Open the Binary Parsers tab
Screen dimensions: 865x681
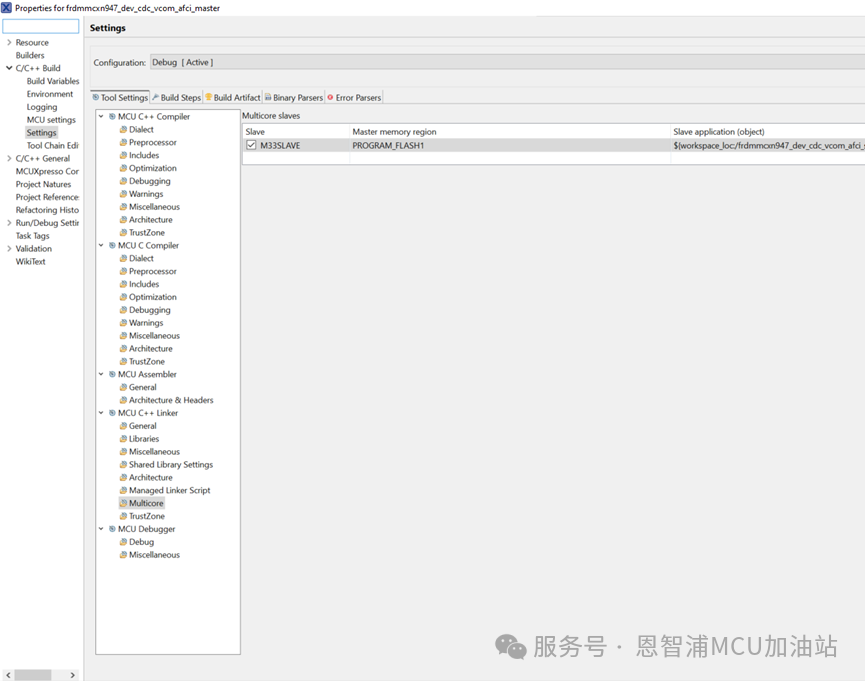[x=294, y=98]
